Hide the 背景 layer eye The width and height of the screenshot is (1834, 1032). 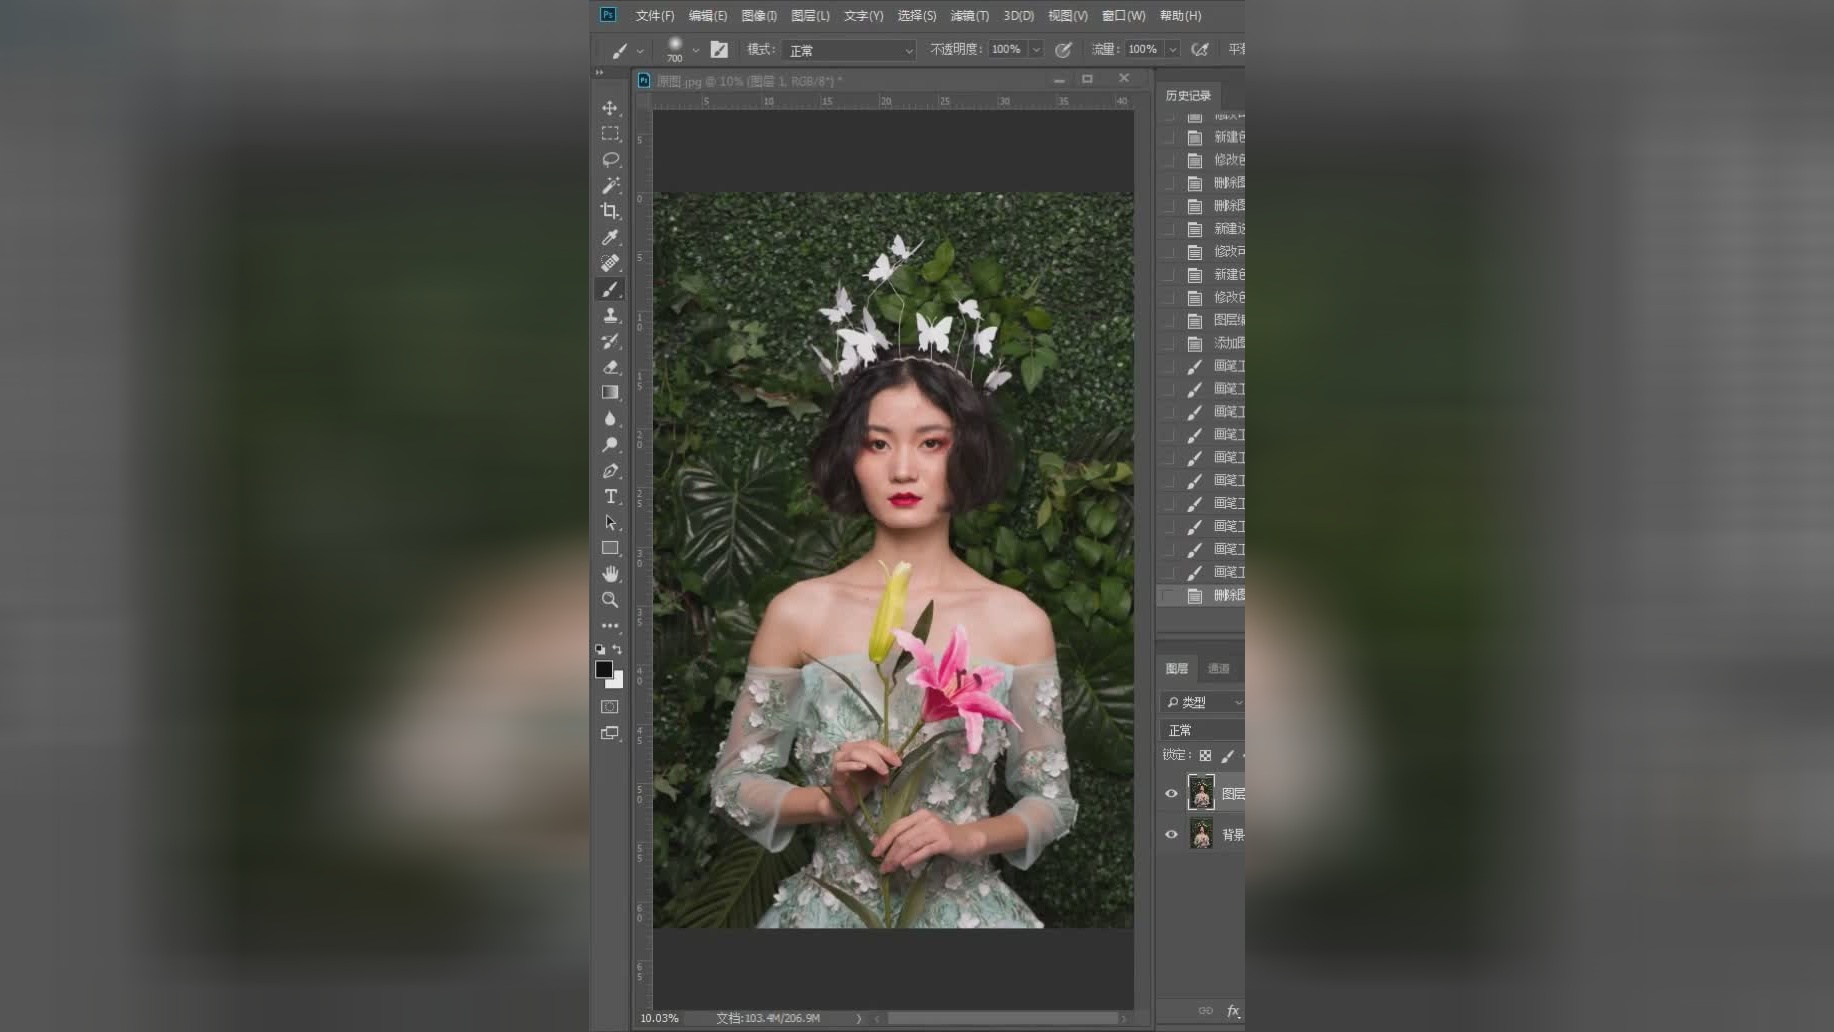[1171, 835]
